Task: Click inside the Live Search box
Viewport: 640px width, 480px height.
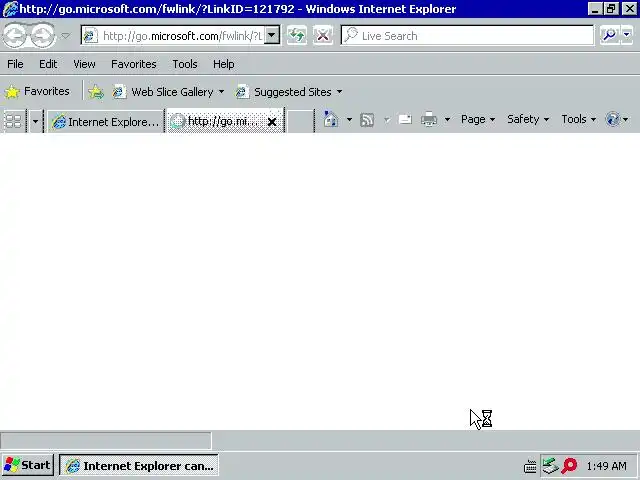Action: click(467, 36)
